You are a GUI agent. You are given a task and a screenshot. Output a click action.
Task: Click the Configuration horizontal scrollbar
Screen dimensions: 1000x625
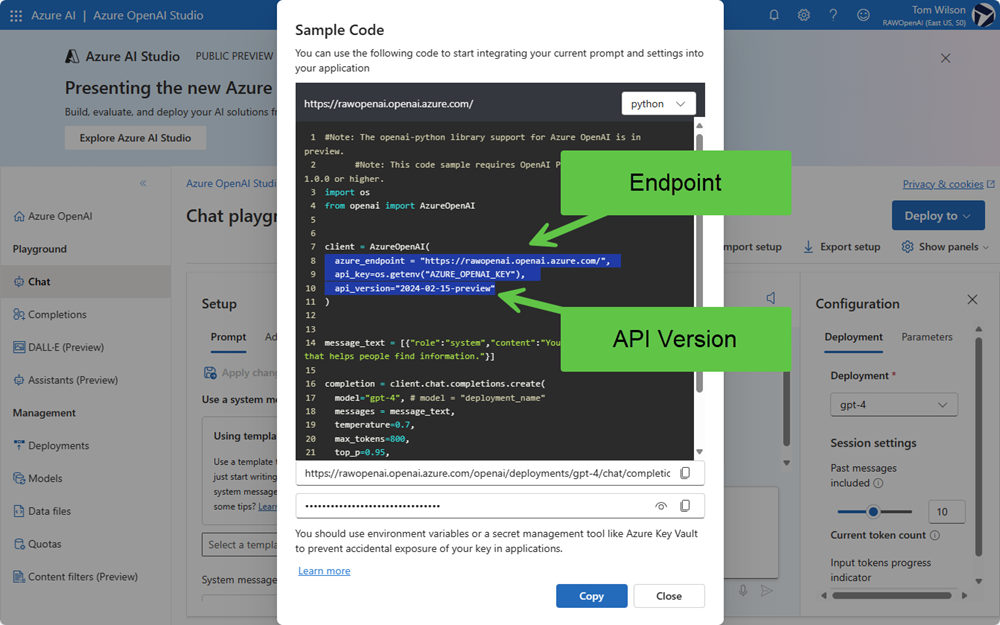[892, 596]
